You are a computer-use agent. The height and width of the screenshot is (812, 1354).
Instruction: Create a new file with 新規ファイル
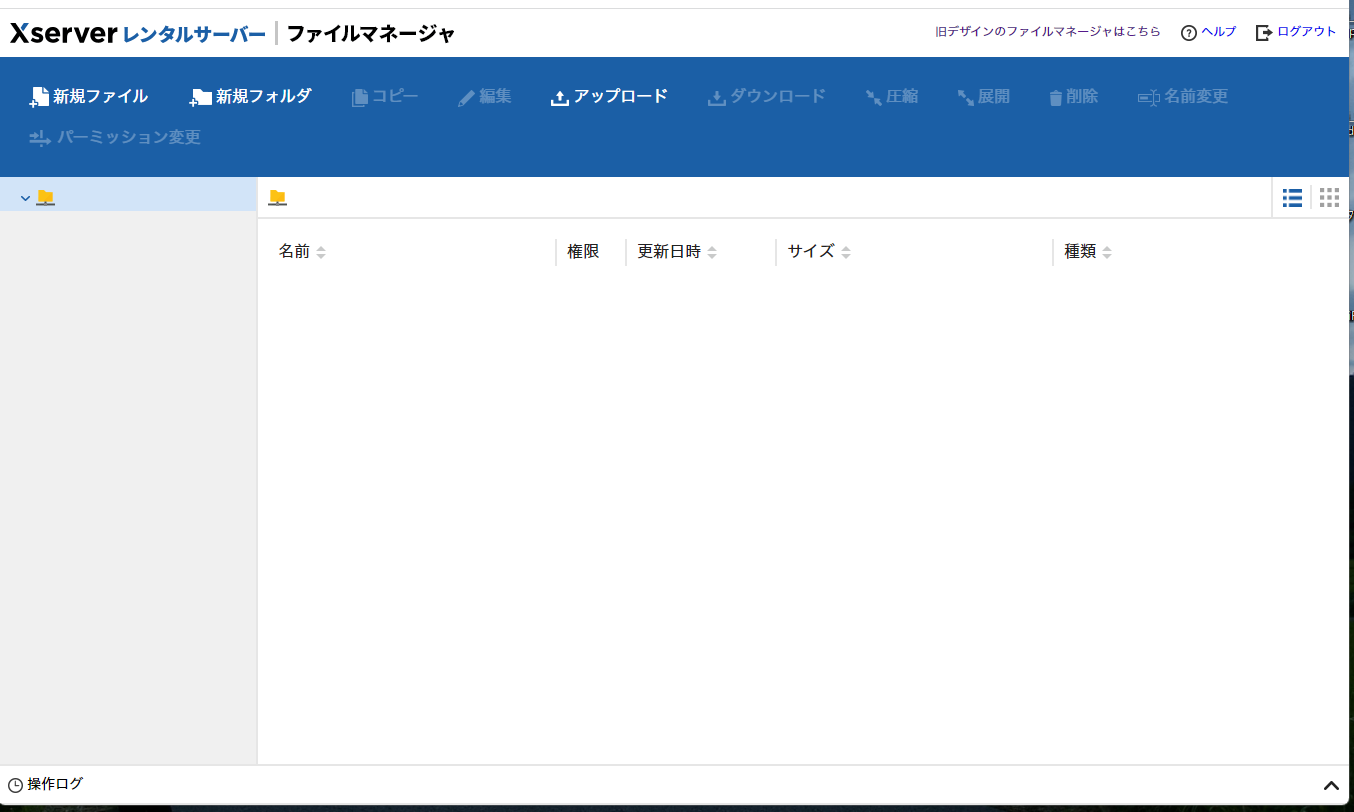pyautogui.click(x=88, y=96)
